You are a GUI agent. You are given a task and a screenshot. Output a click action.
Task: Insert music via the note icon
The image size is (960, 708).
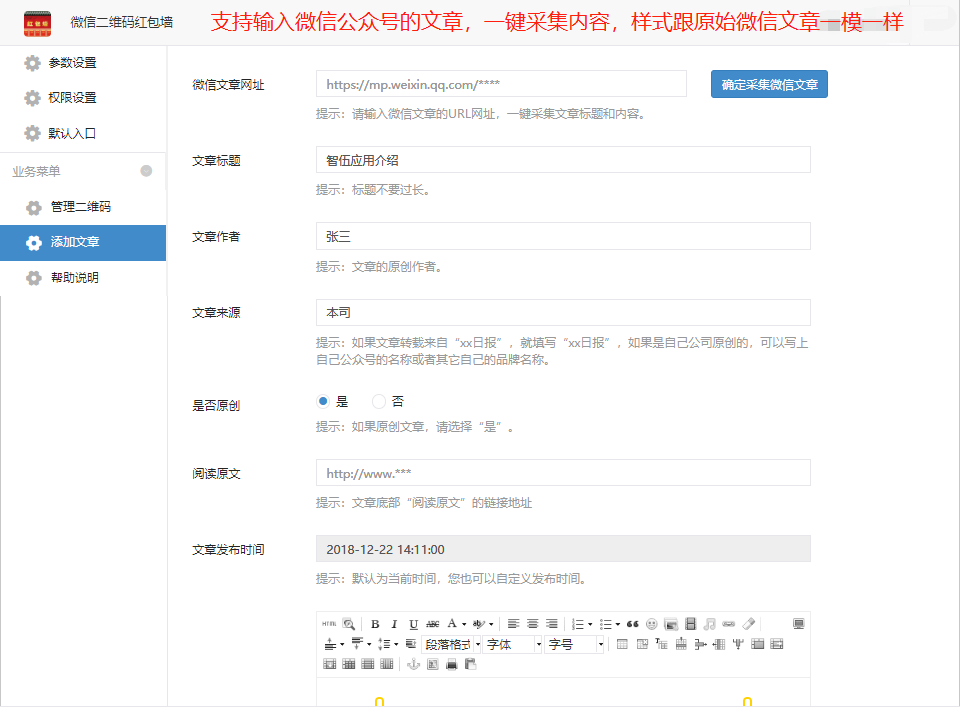(x=710, y=624)
